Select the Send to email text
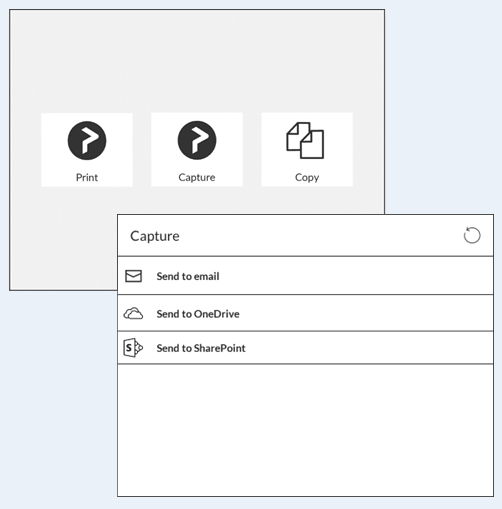The width and height of the screenshot is (502, 509). (x=188, y=276)
